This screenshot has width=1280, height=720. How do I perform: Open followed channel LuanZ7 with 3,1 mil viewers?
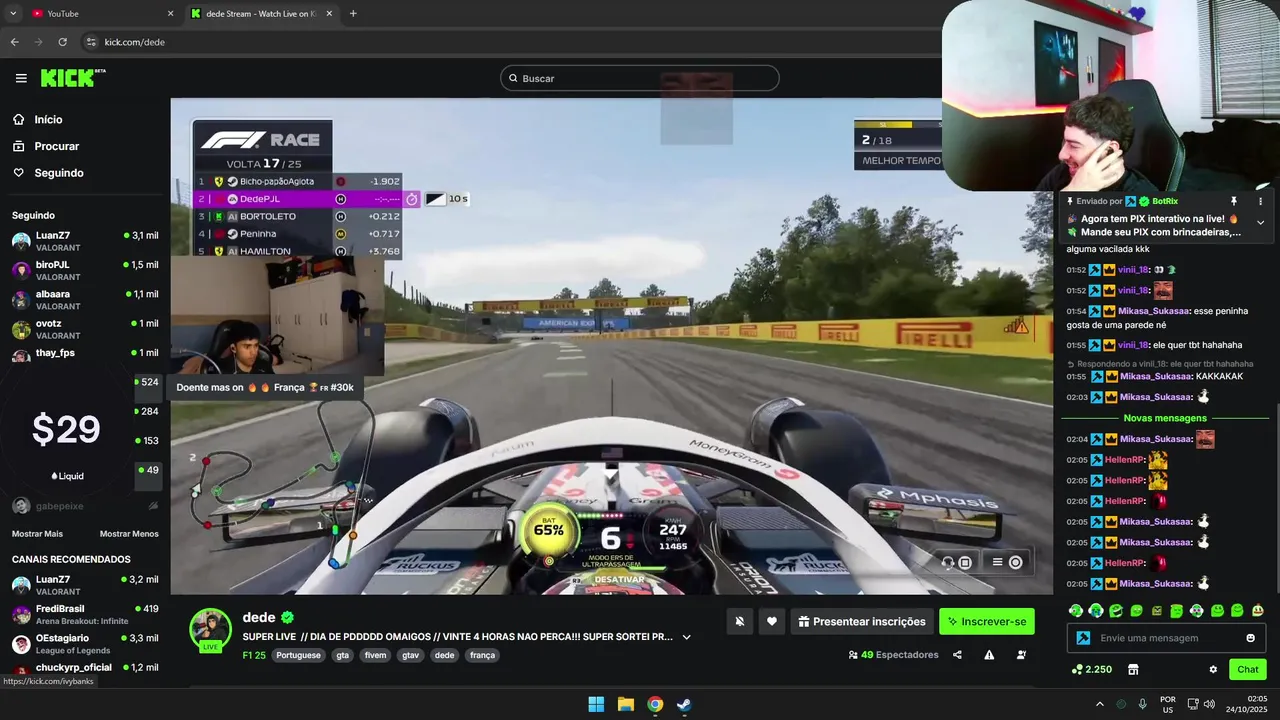click(85, 241)
